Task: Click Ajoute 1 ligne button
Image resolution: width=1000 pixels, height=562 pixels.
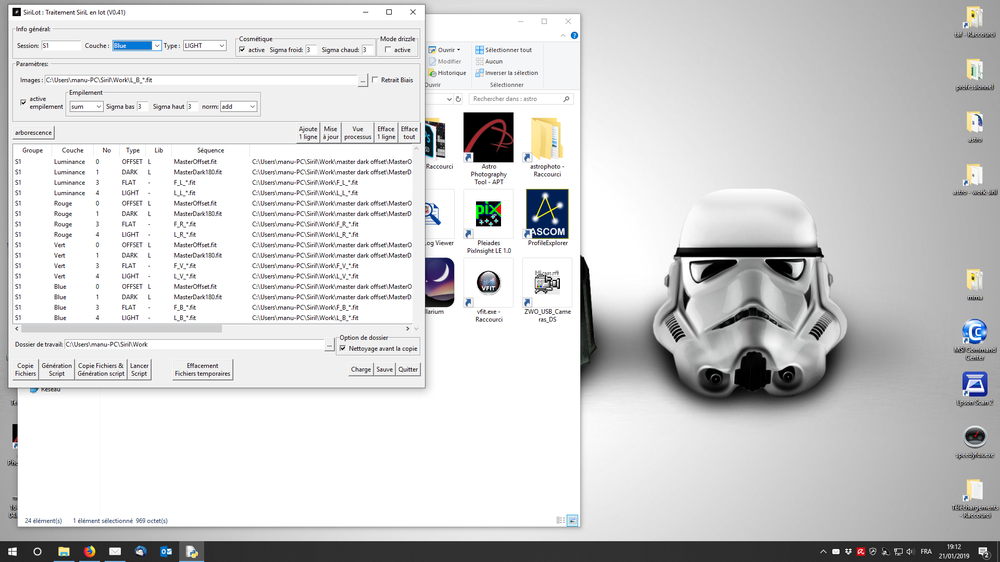Action: coord(308,133)
